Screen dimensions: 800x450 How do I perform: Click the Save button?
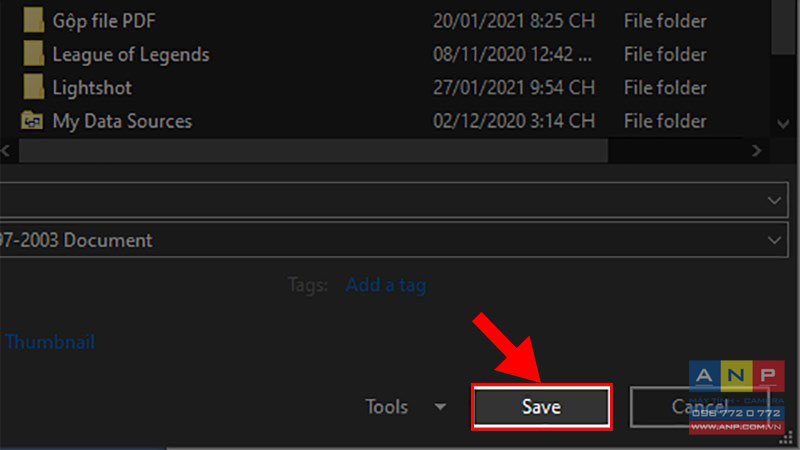[x=541, y=407]
